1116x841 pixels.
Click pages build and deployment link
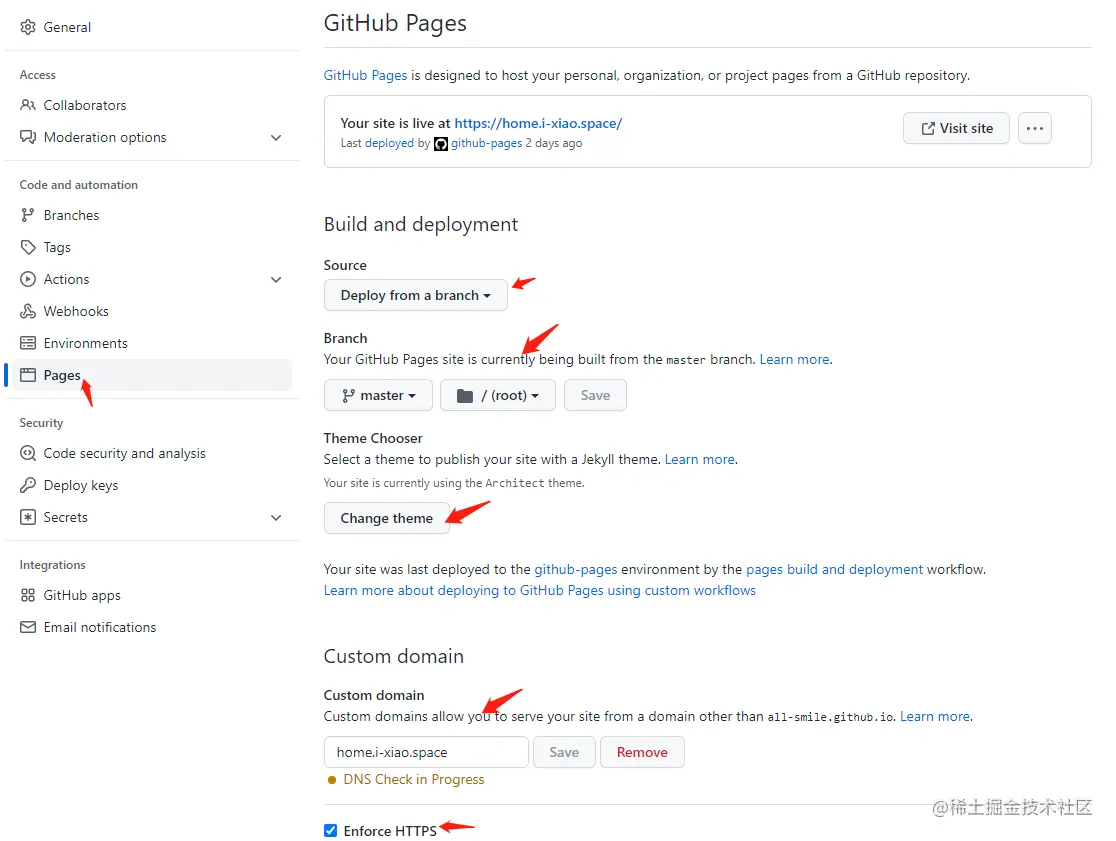(834, 569)
